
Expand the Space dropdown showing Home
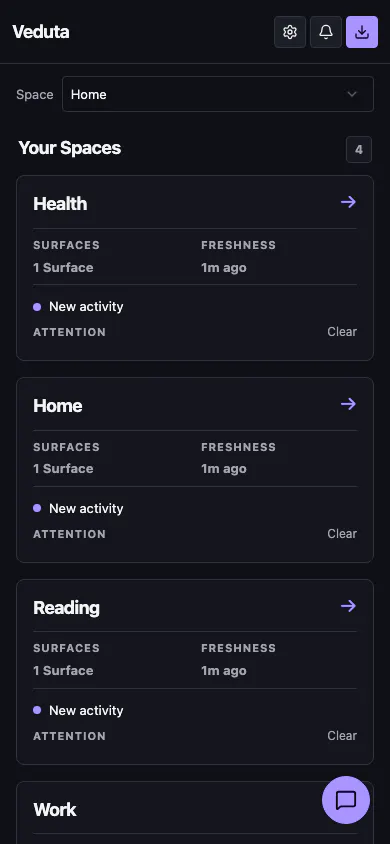point(218,94)
